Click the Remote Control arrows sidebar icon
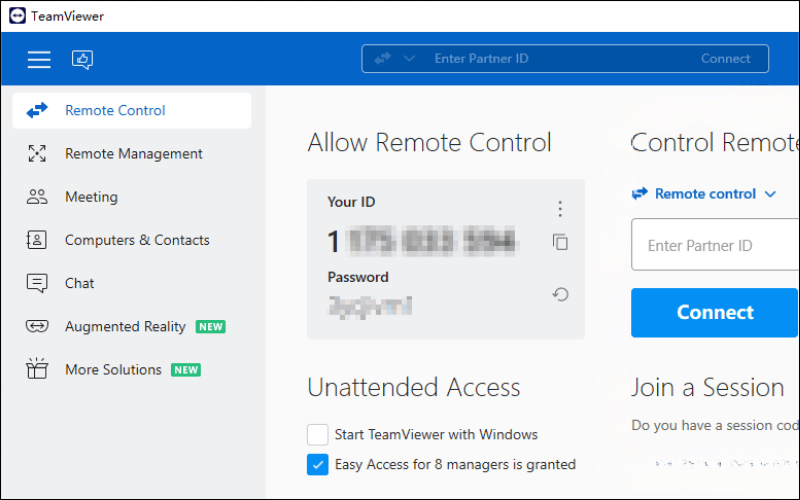The image size is (800, 500). [37, 110]
